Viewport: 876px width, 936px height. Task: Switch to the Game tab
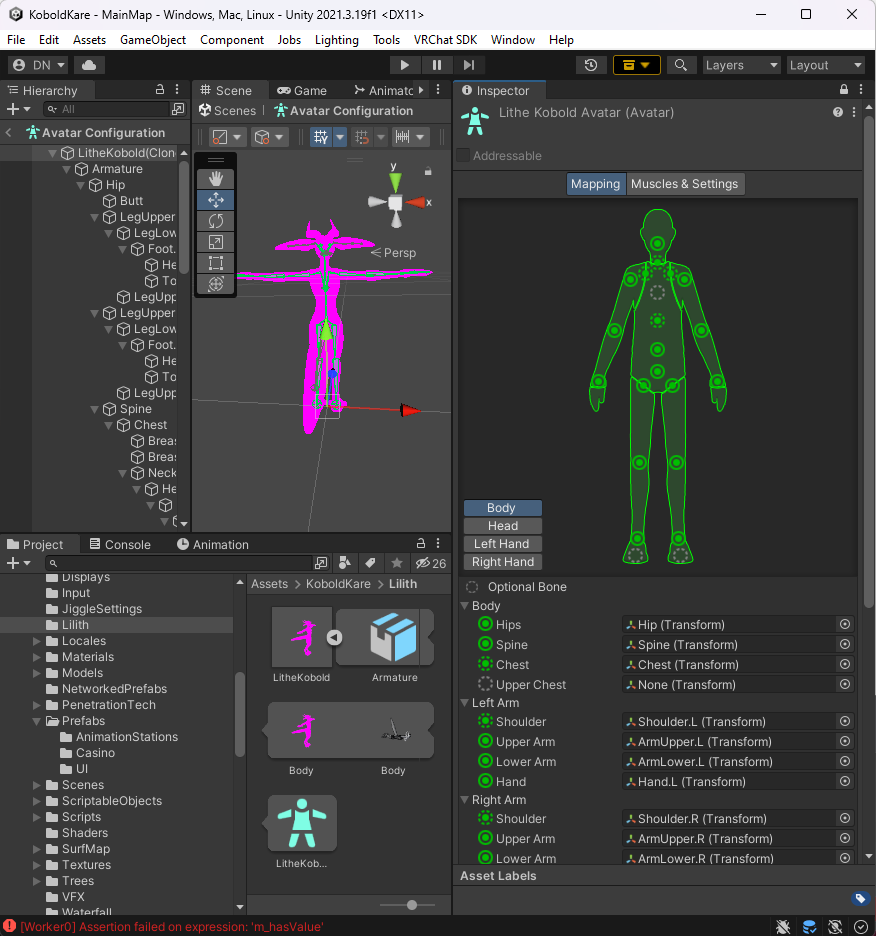pyautogui.click(x=302, y=91)
